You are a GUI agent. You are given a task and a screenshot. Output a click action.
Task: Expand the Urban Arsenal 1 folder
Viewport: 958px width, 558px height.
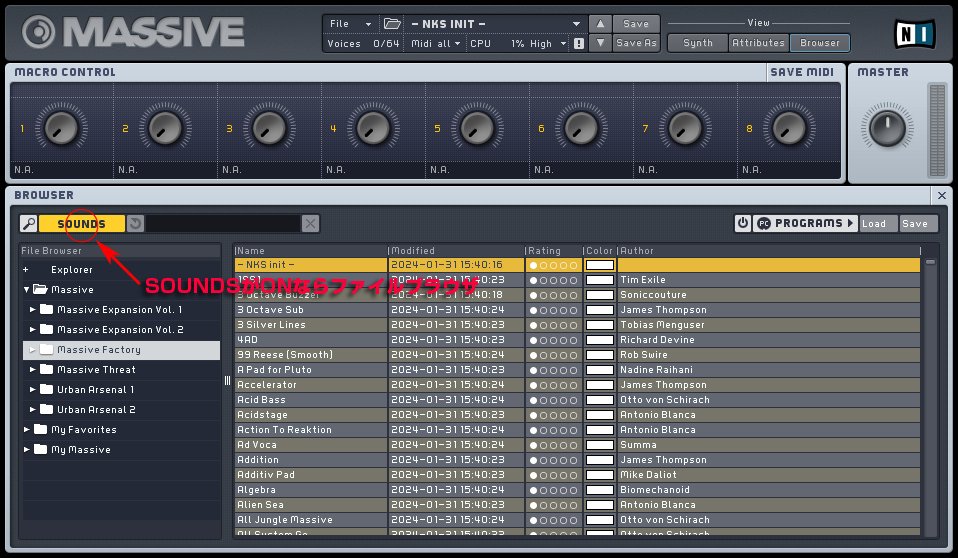point(33,389)
